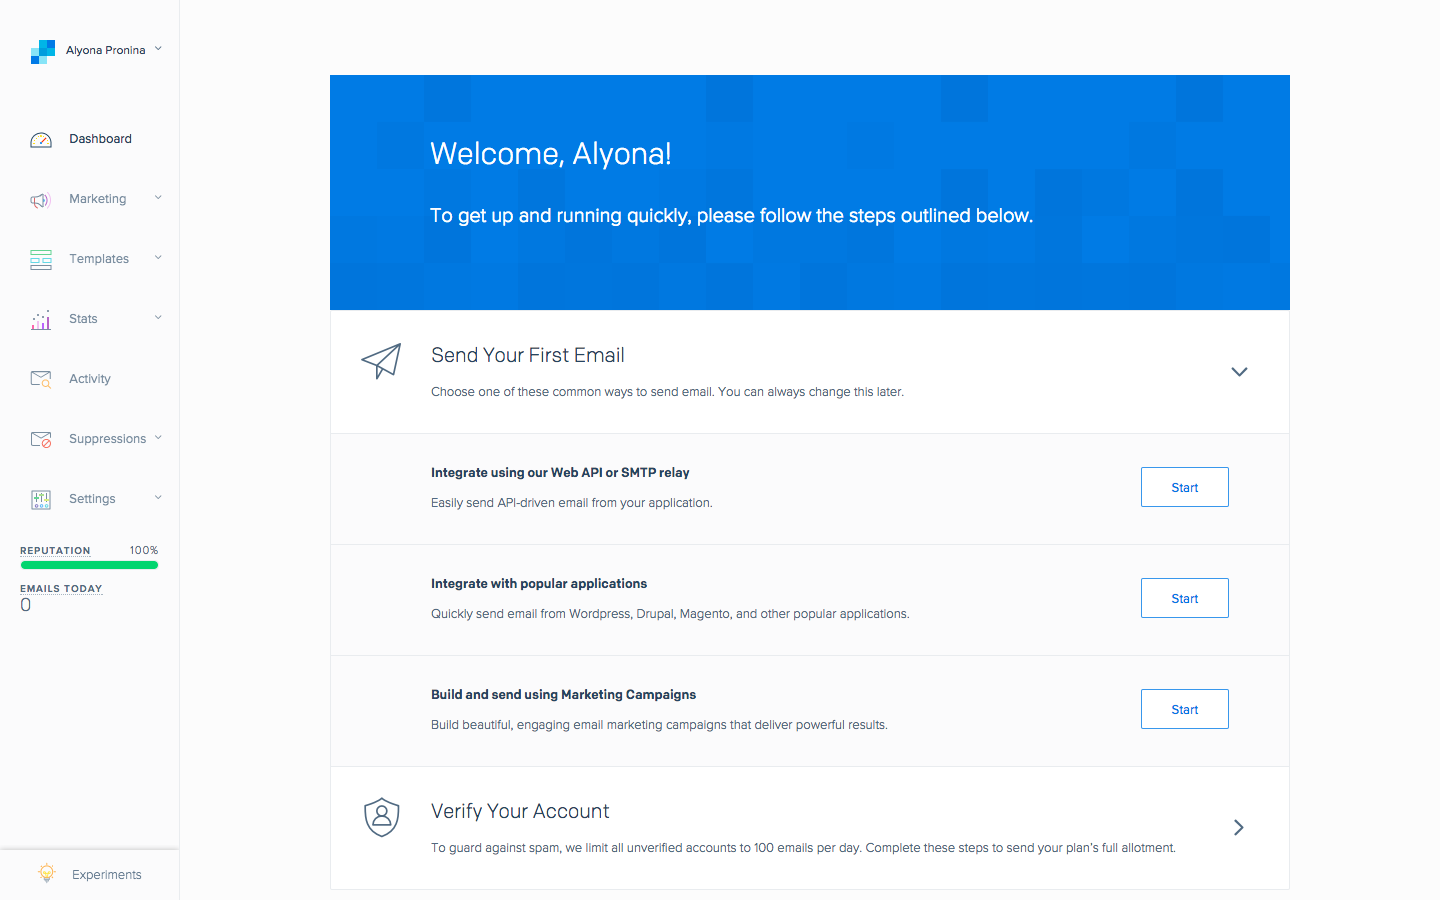Image resolution: width=1440 pixels, height=900 pixels.
Task: Click the green reputation progress bar
Action: (x=89, y=565)
